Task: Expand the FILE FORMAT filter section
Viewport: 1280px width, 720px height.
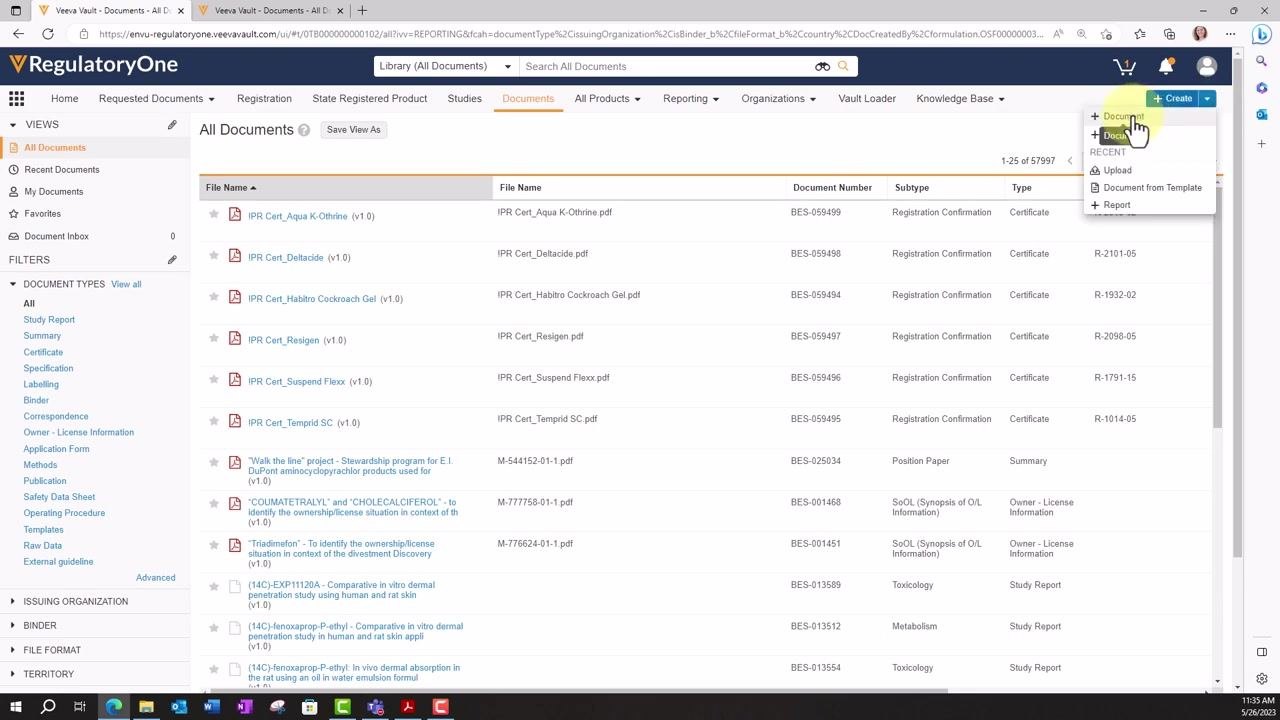Action: coord(52,650)
